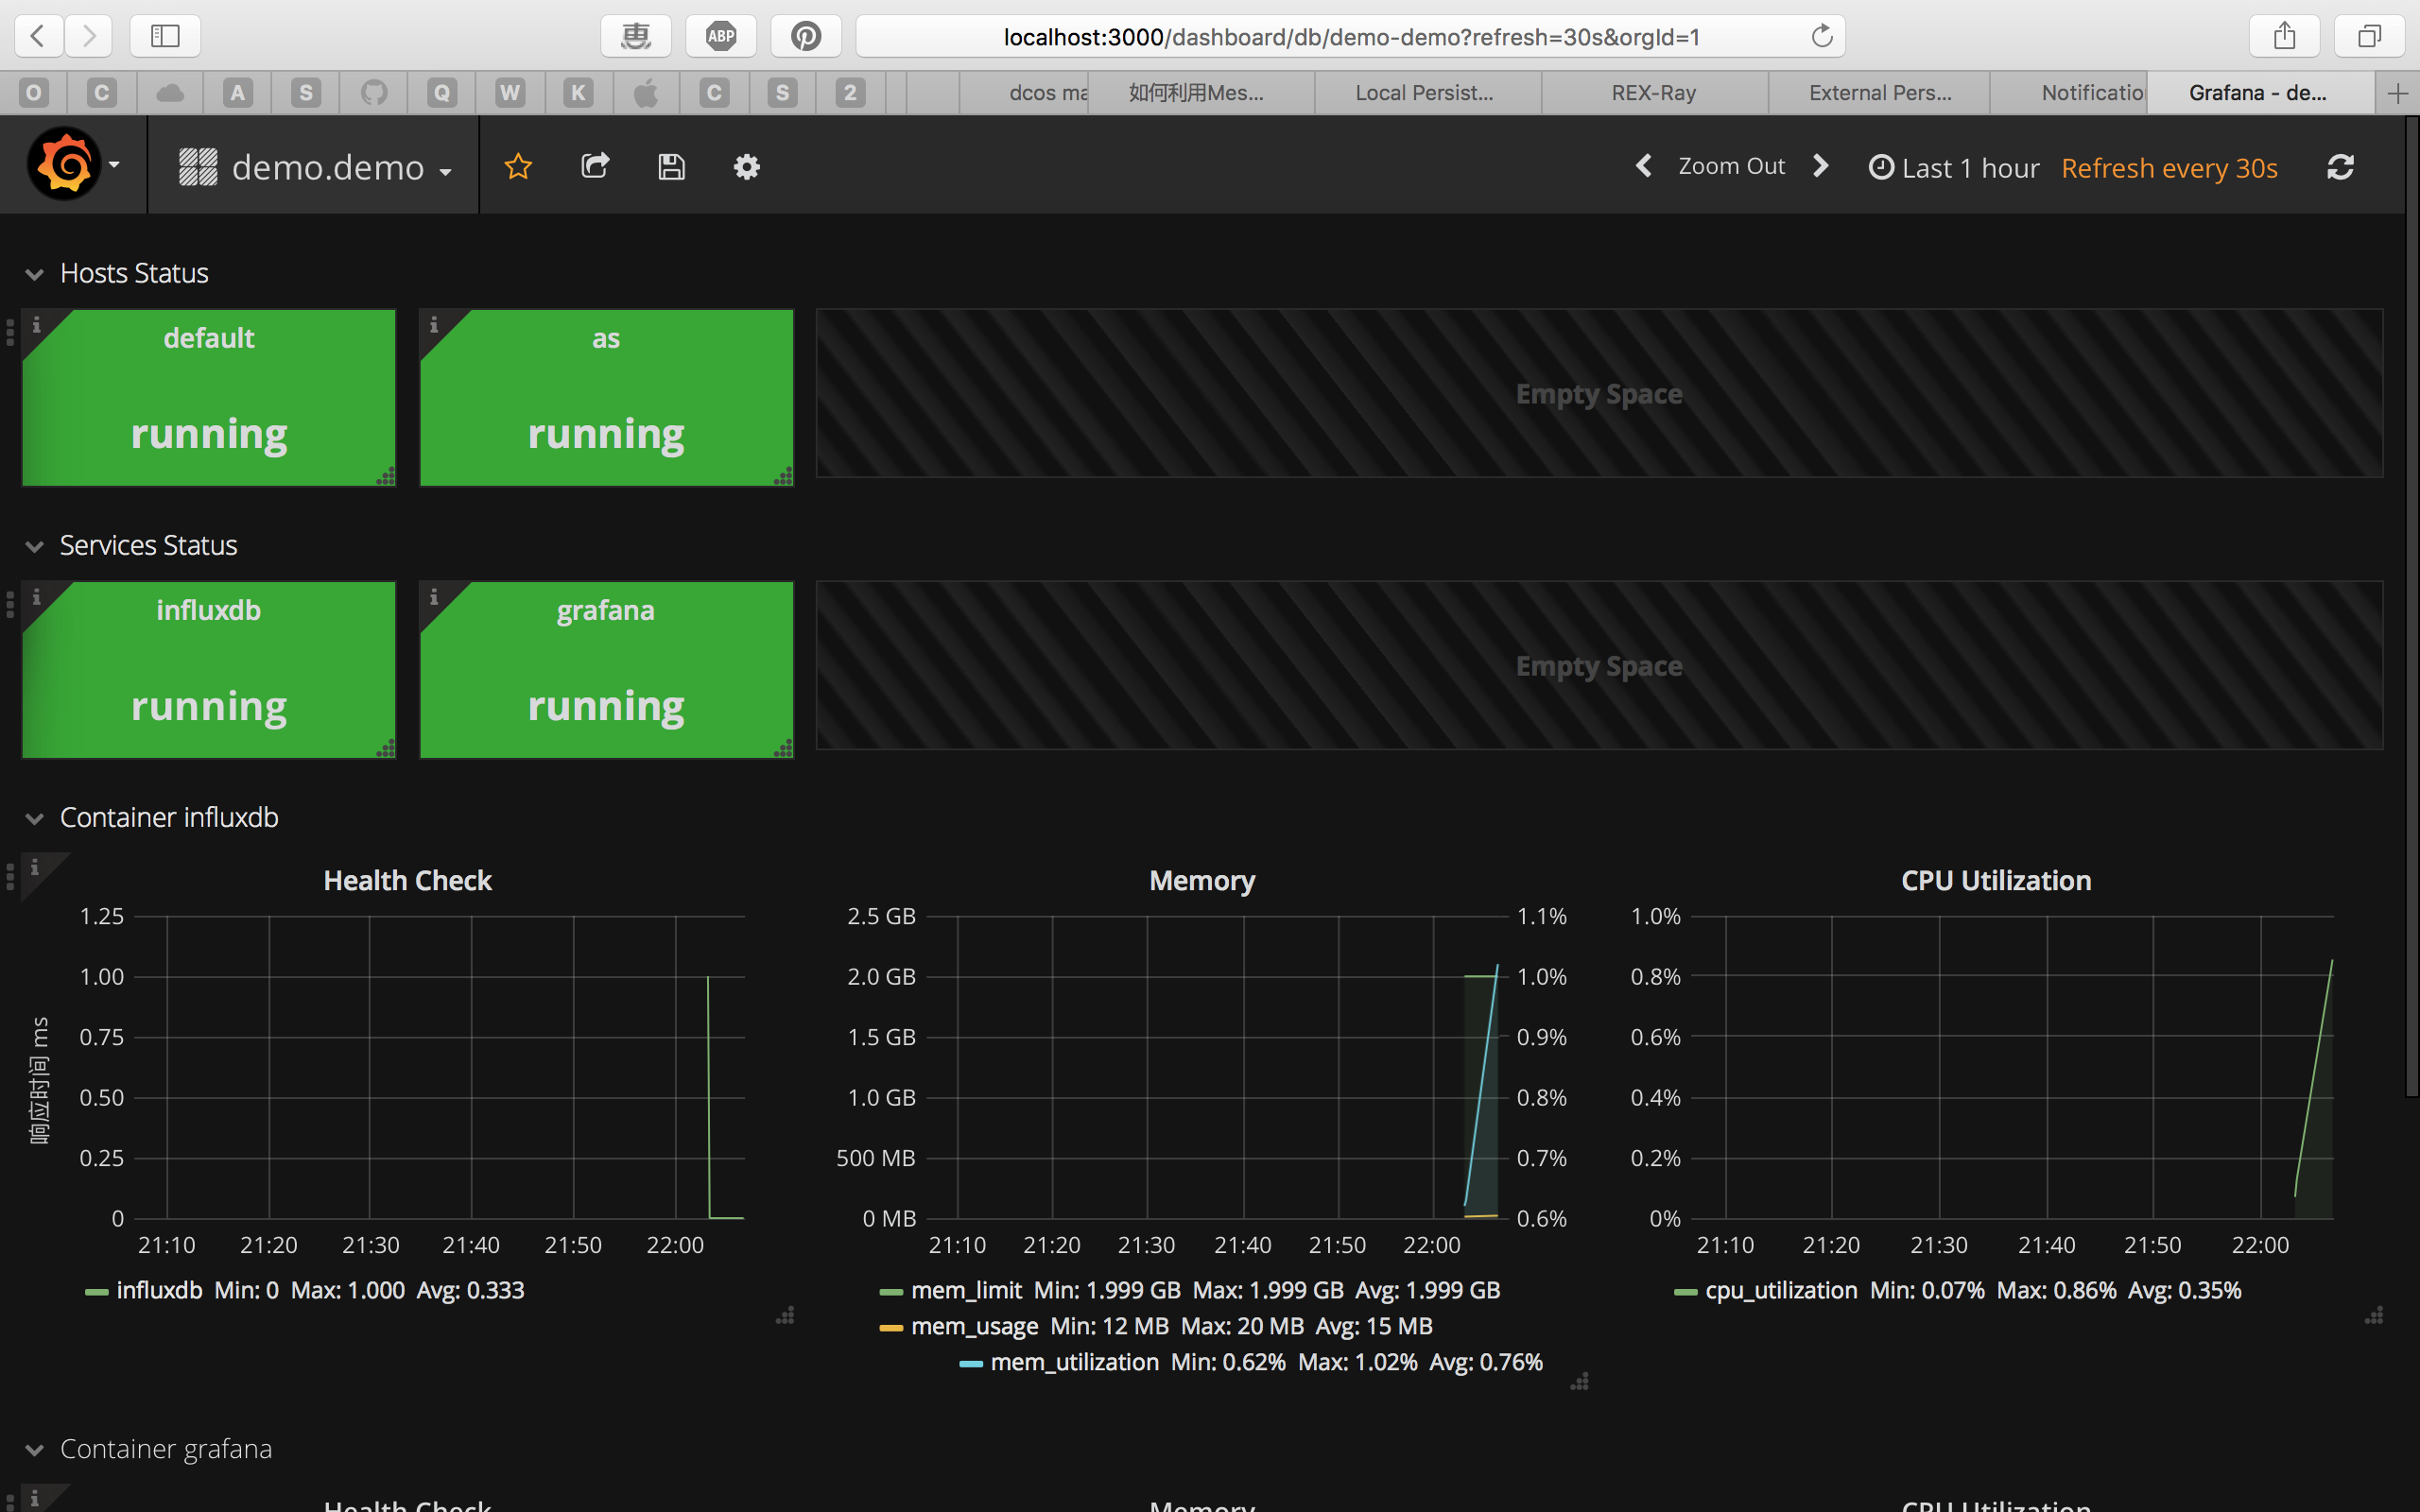Screen dimensions: 2420x1512
Task: Open Memory panel title menu
Action: [x=1202, y=880]
